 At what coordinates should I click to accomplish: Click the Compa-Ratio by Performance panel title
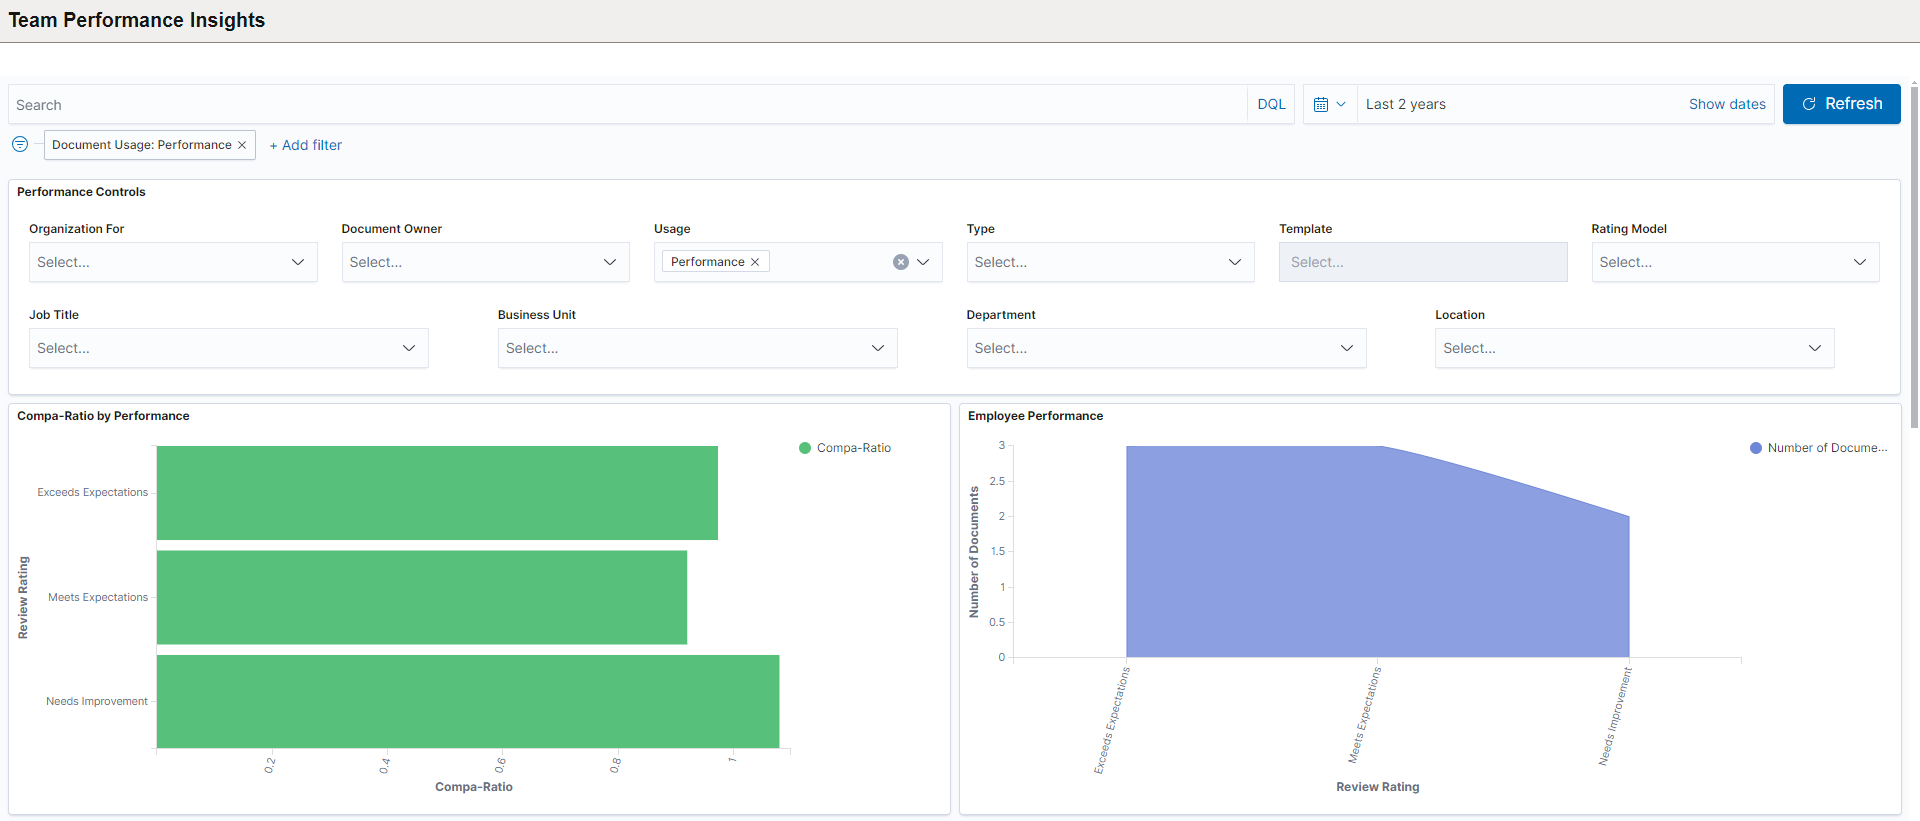click(103, 416)
